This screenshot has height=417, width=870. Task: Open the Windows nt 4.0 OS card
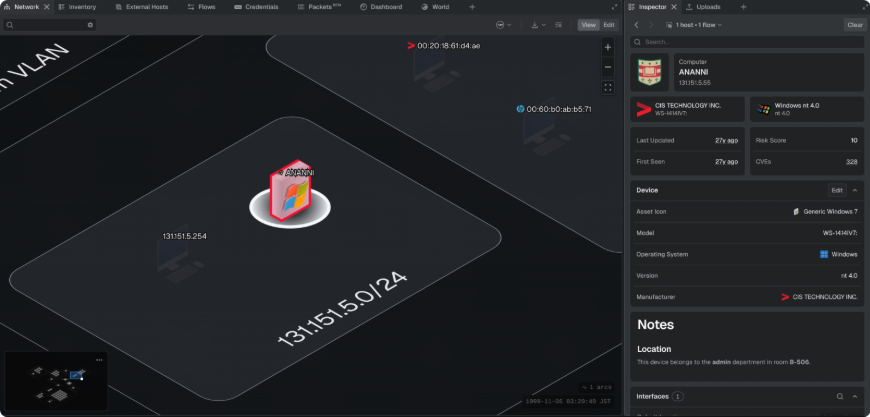tap(807, 109)
